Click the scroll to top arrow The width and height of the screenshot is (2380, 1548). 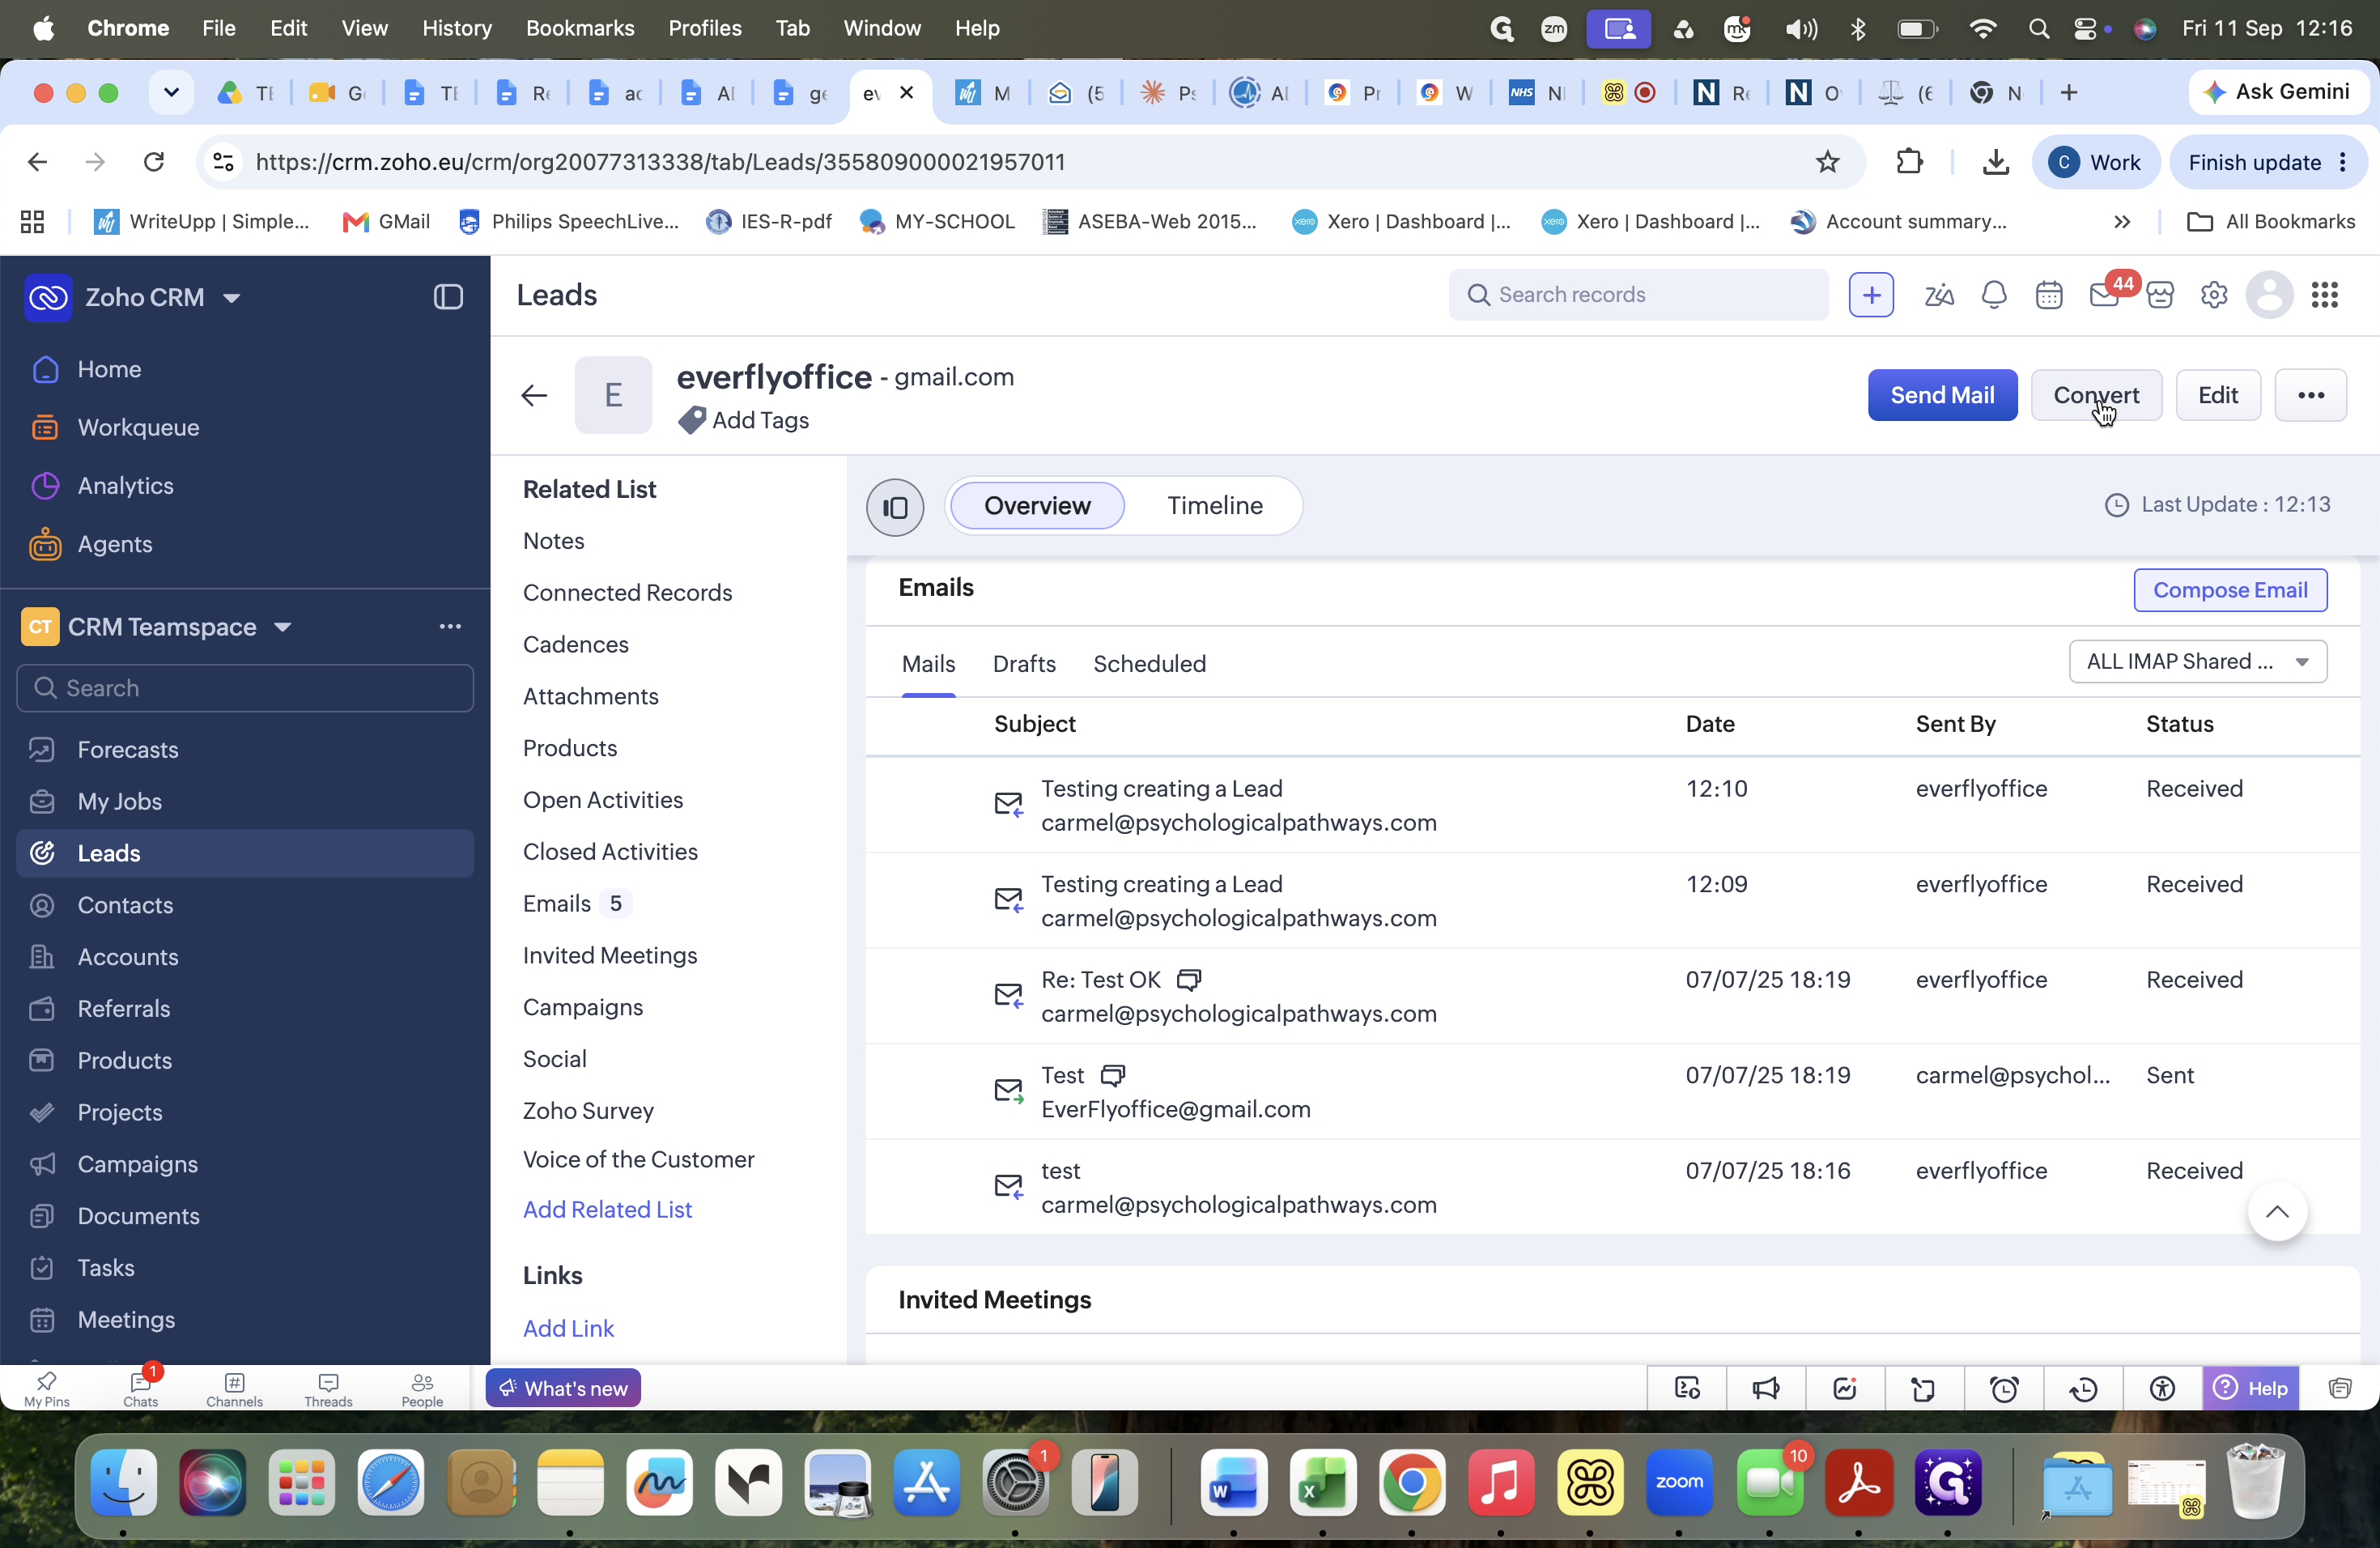[x=2277, y=1212]
